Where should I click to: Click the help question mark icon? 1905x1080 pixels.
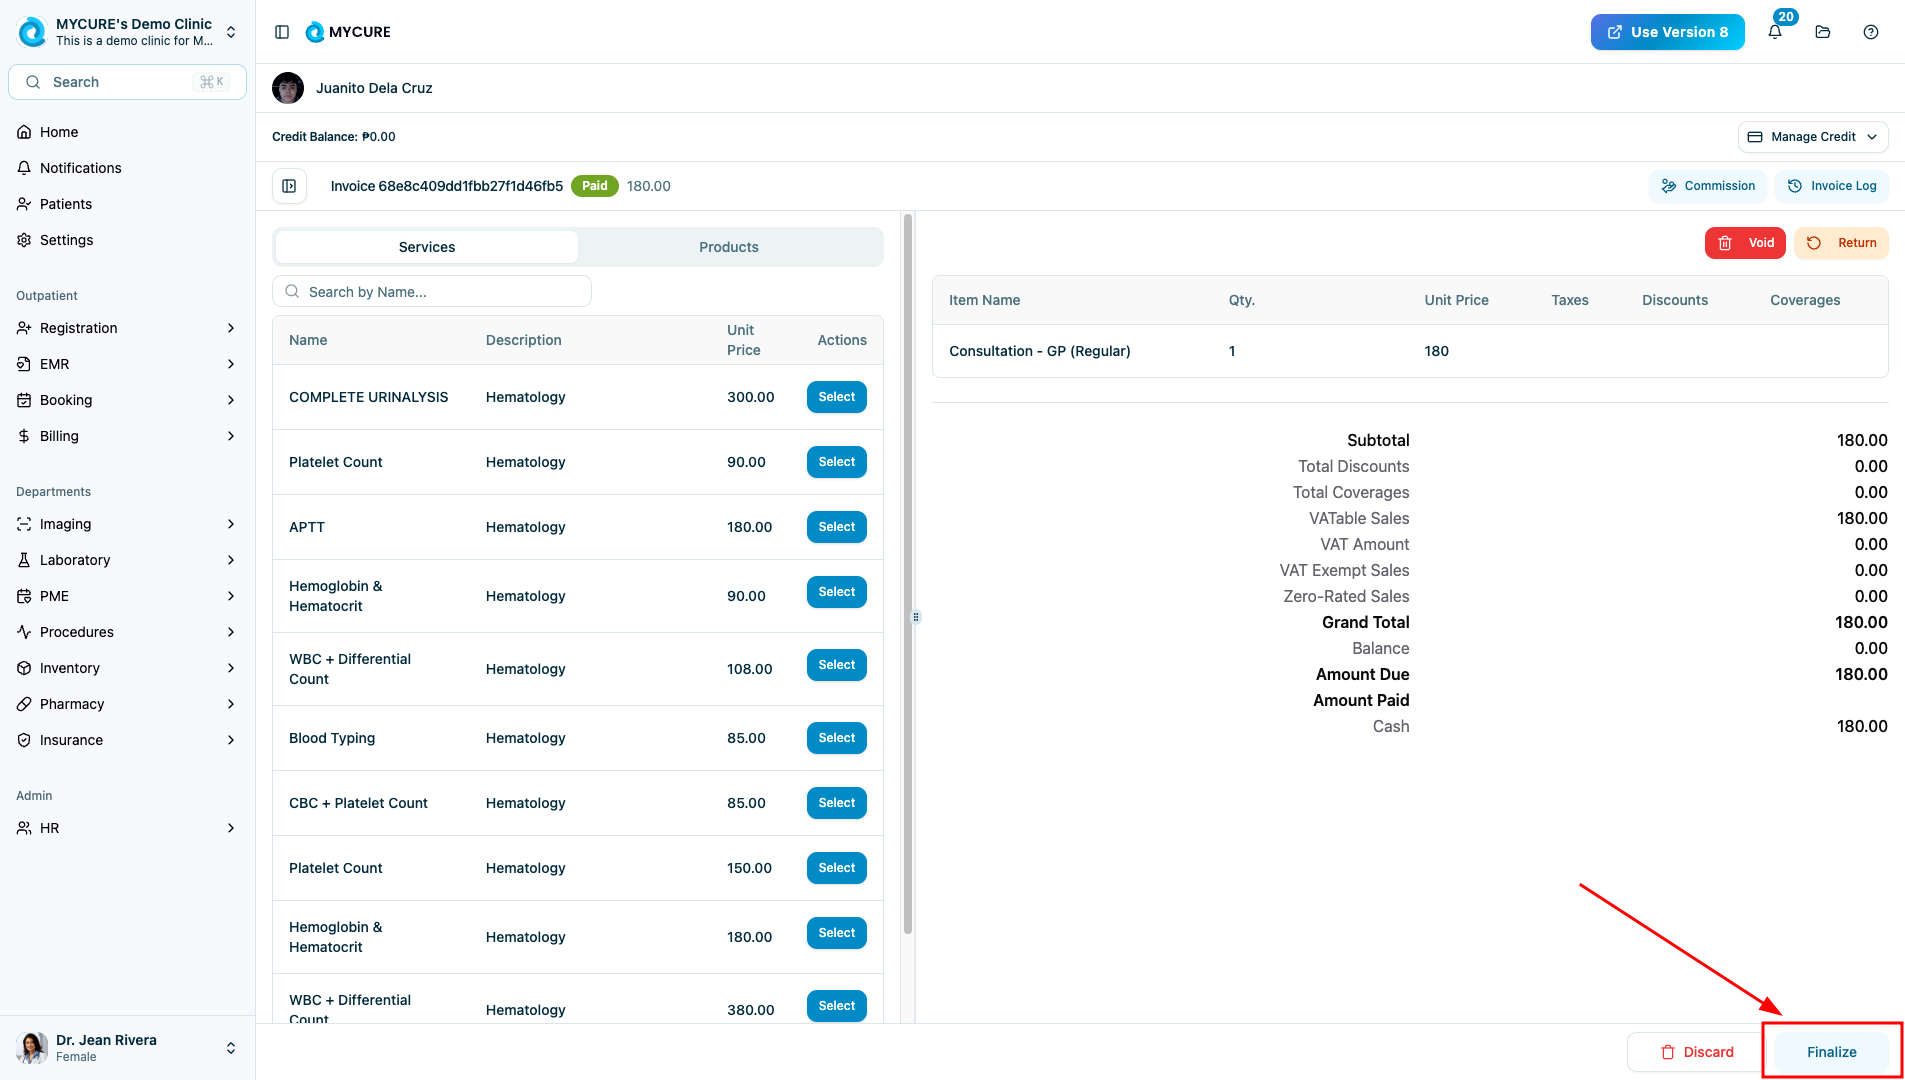coord(1871,32)
